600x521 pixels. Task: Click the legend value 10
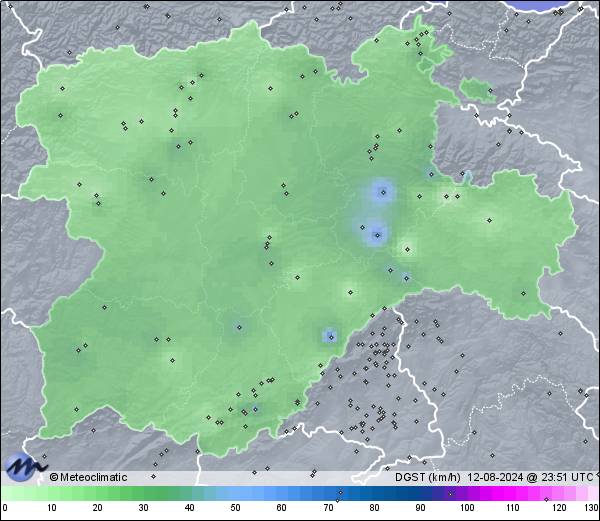tap(52, 508)
